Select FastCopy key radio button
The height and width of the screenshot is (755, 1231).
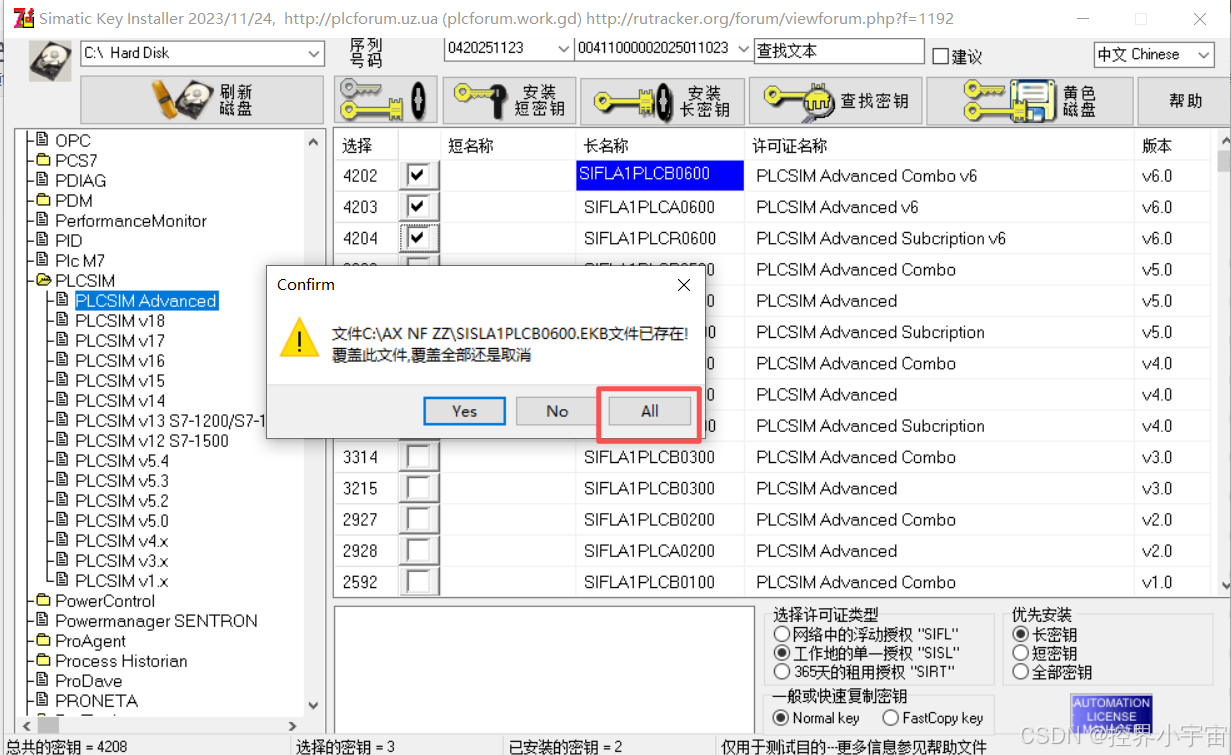pos(890,718)
